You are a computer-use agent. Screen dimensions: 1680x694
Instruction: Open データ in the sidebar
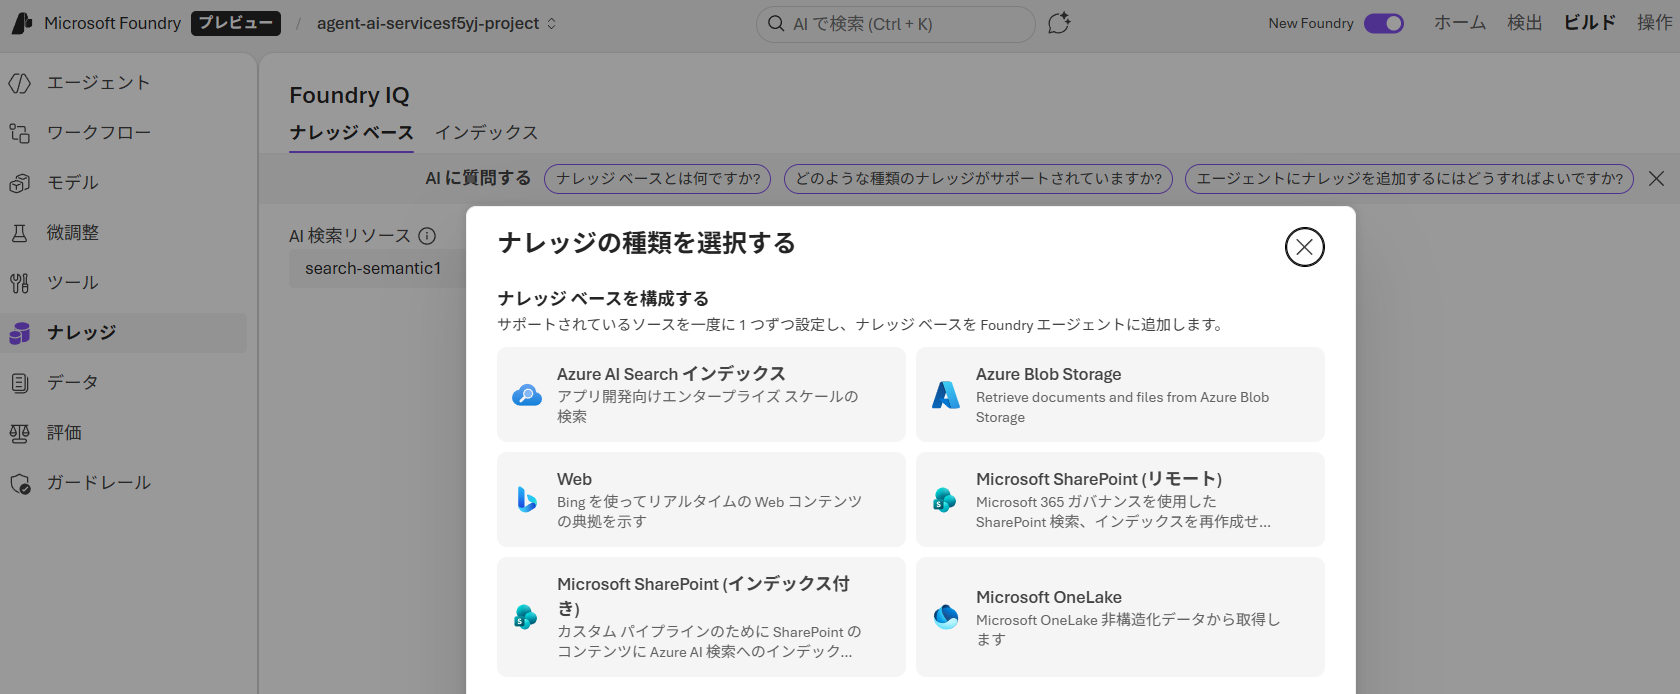[x=124, y=383]
